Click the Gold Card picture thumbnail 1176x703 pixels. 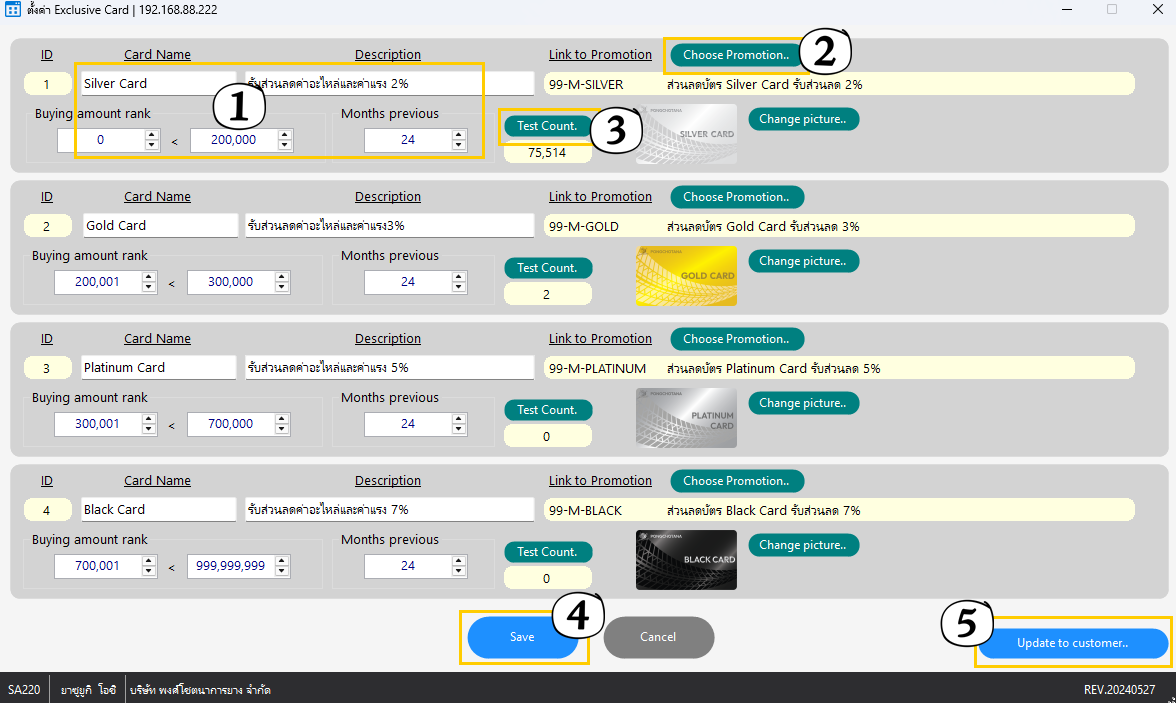point(686,275)
